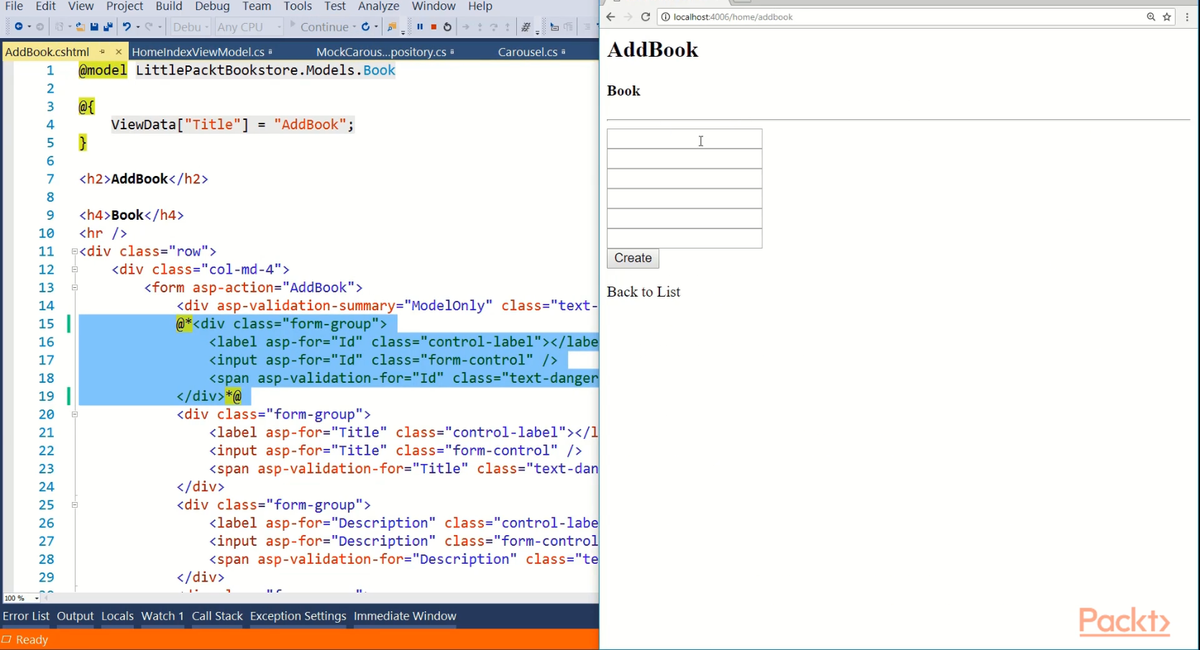Open the Watch 1 panel tab
The height and width of the screenshot is (650, 1200).
pos(162,616)
